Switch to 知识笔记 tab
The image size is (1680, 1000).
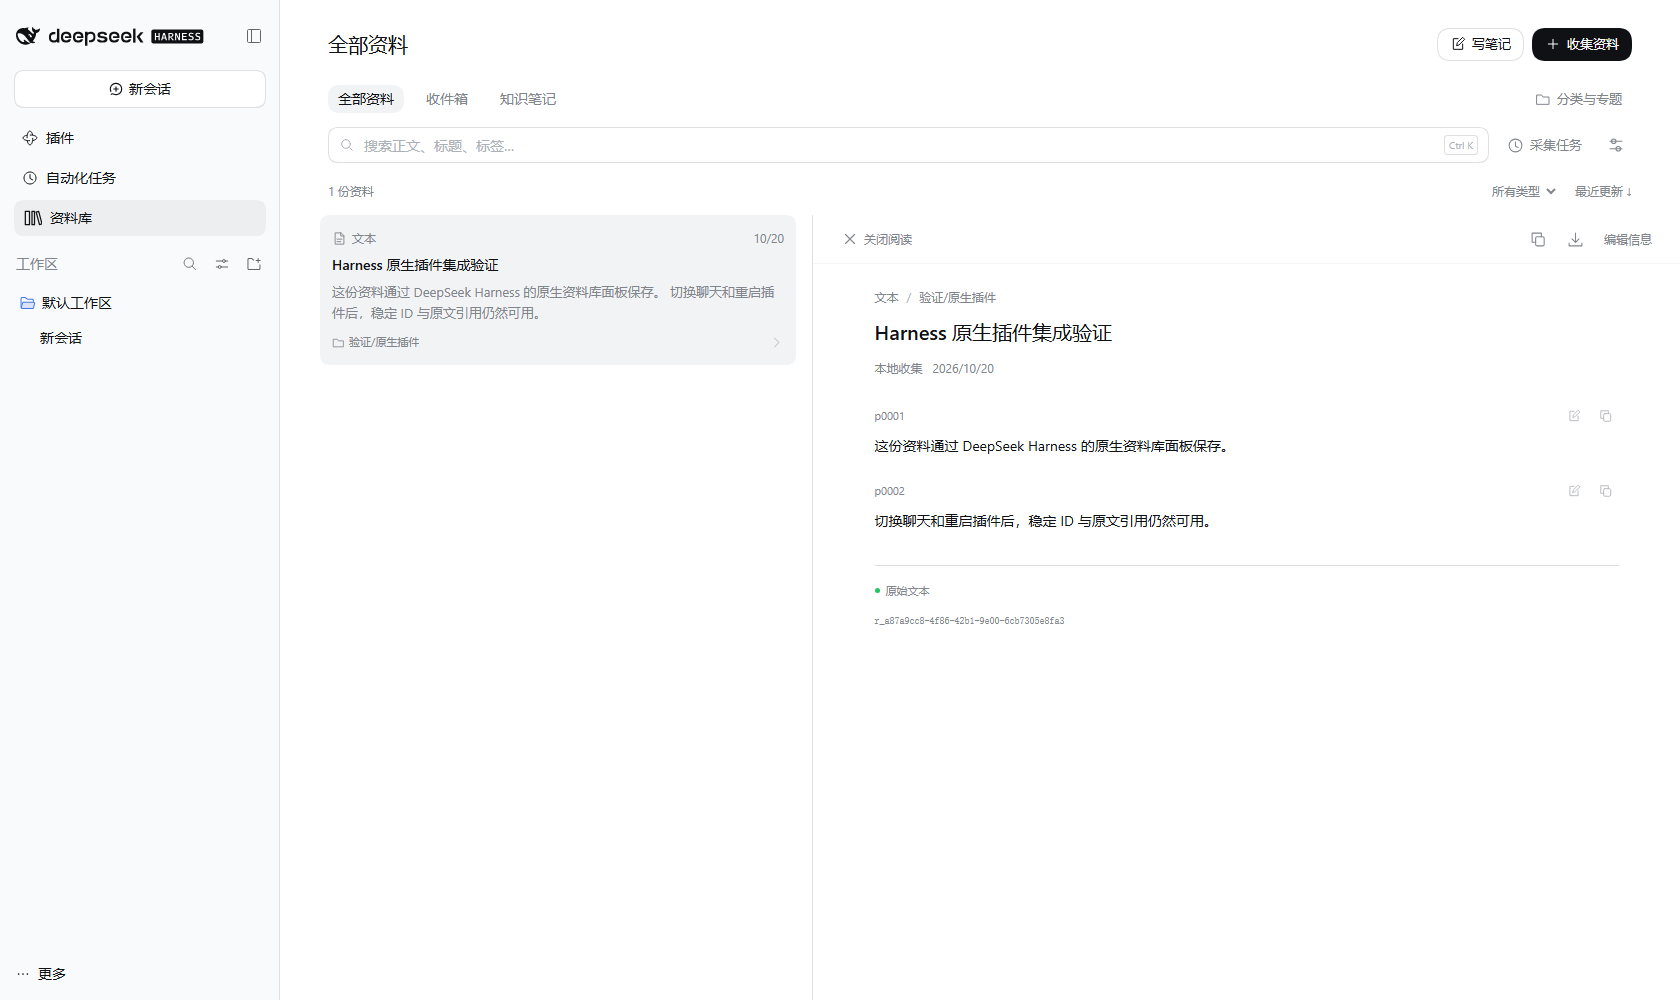coord(528,99)
